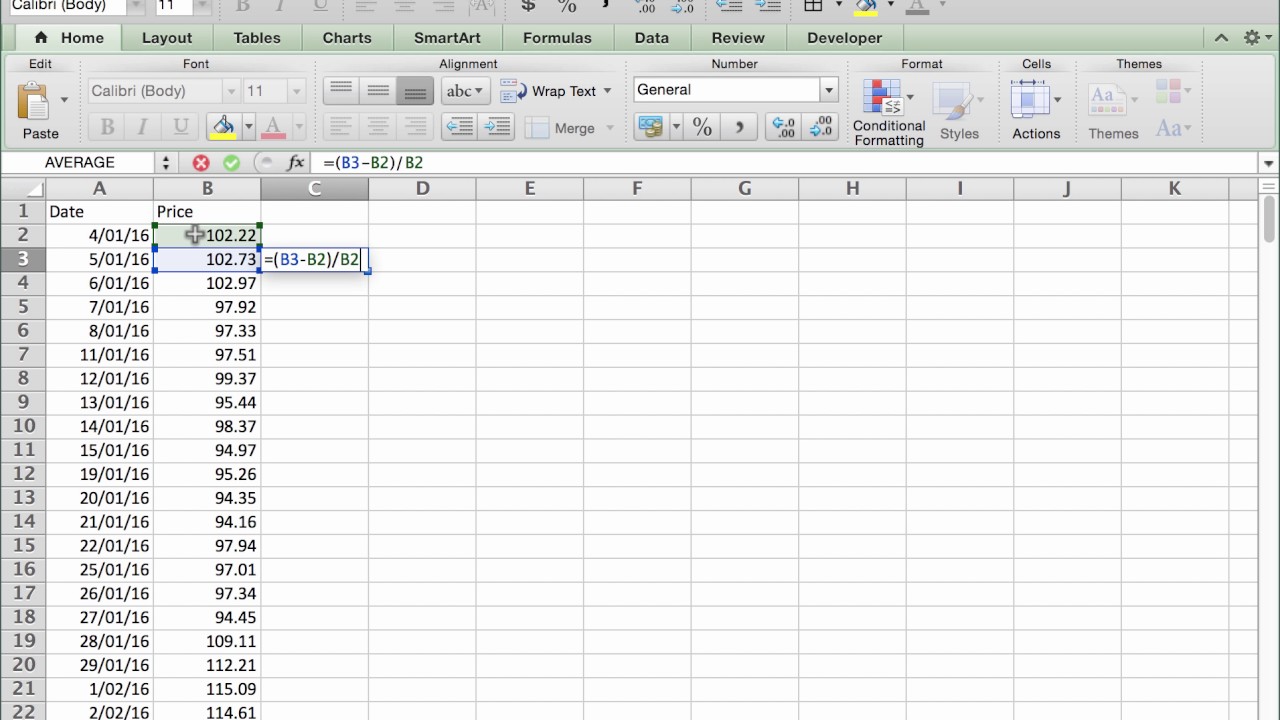The height and width of the screenshot is (720, 1280).
Task: Select the Price header cell
Action: [207, 212]
